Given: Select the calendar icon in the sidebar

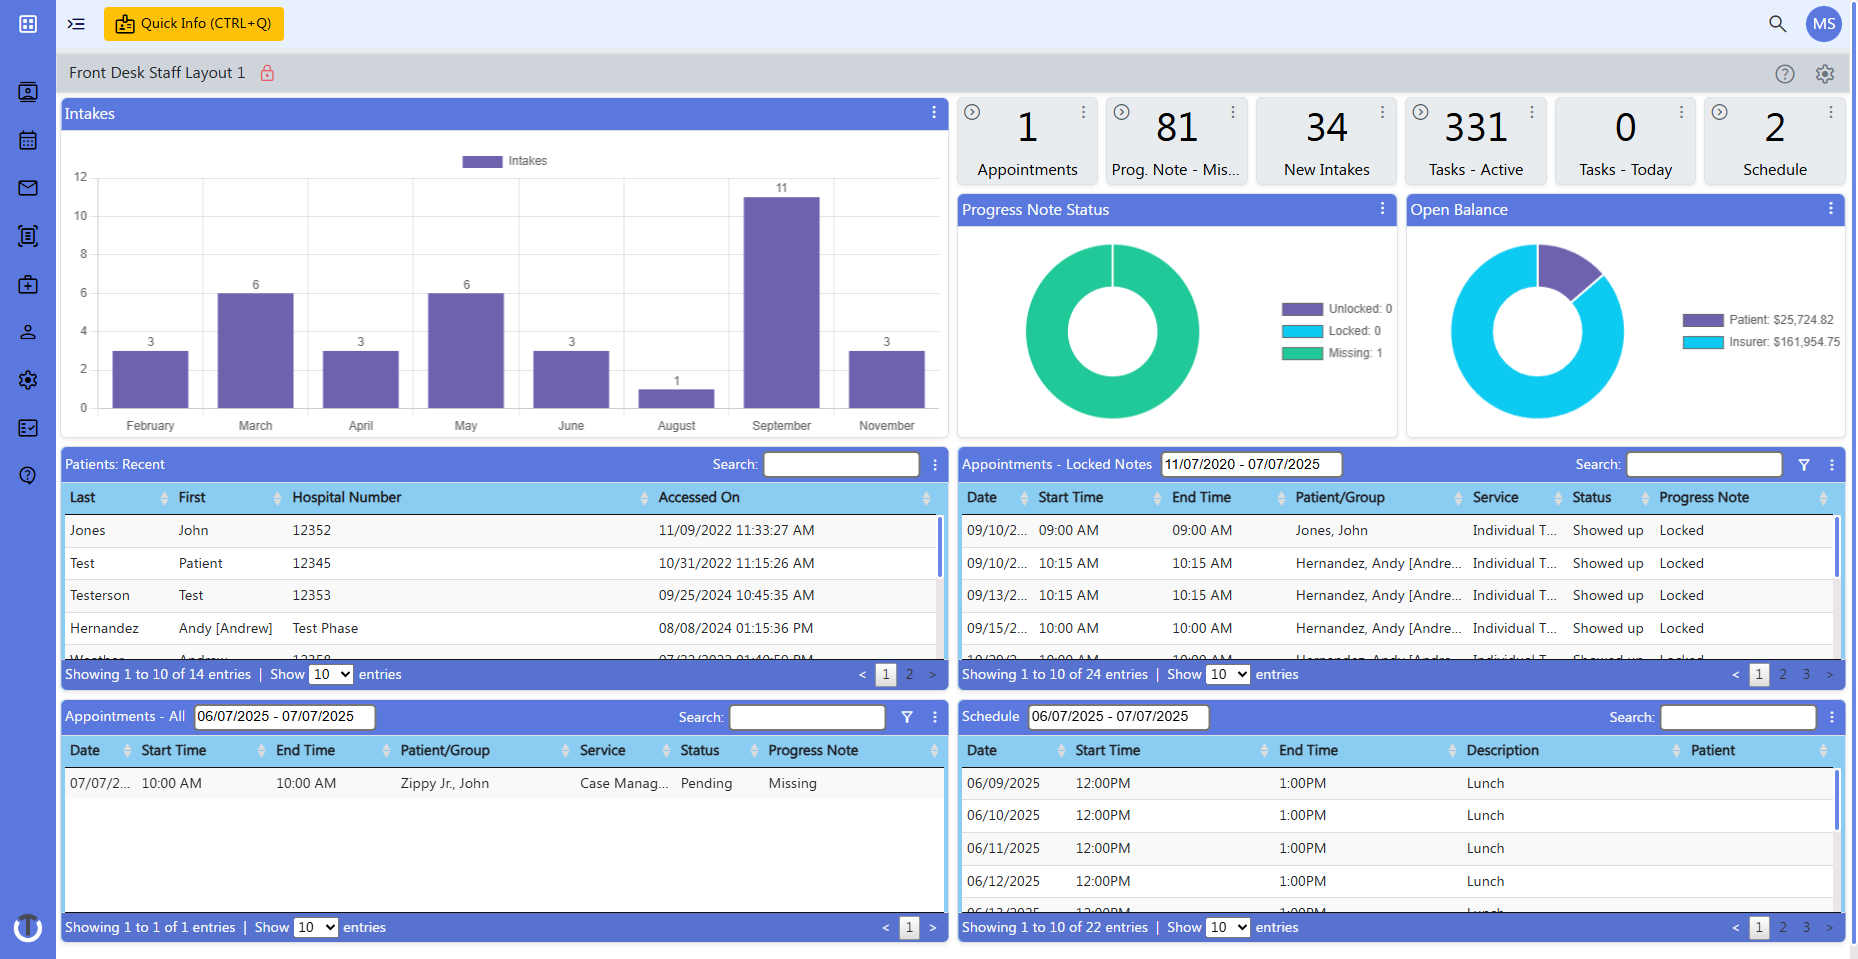Looking at the screenshot, I should point(27,140).
